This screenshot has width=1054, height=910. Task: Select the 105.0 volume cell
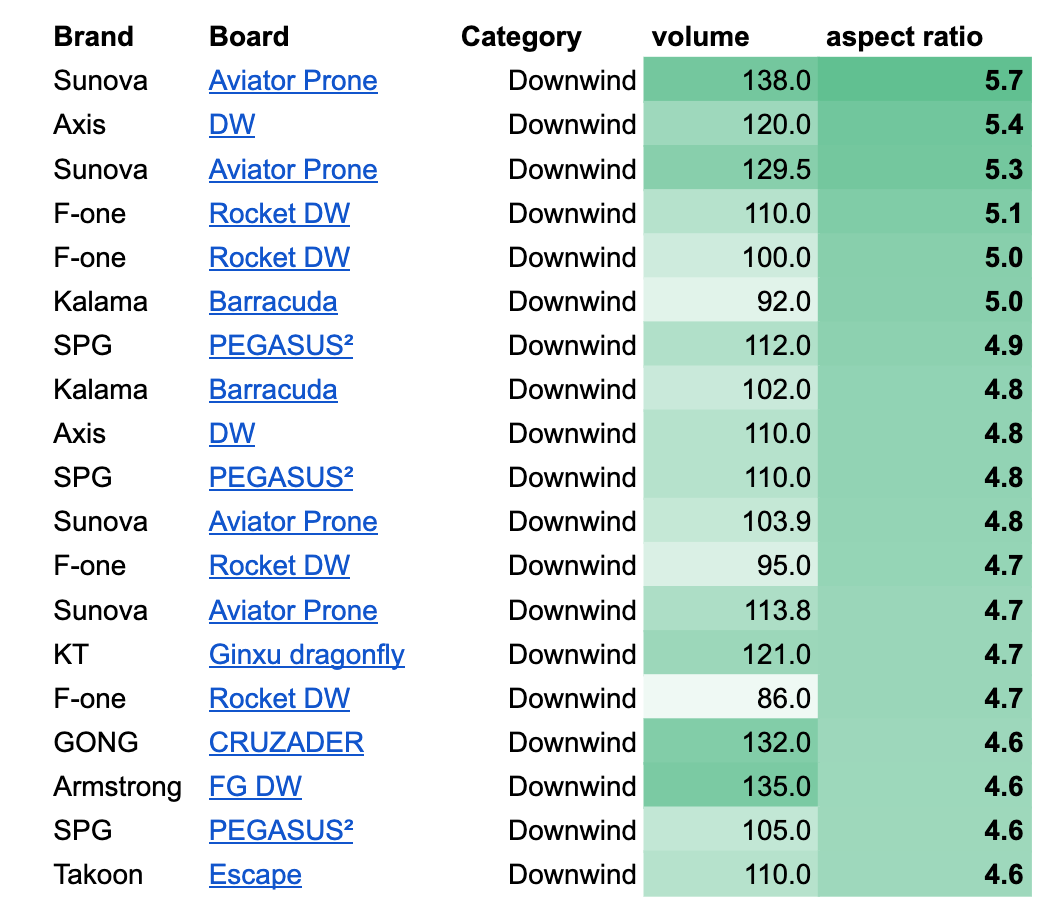coord(731,830)
